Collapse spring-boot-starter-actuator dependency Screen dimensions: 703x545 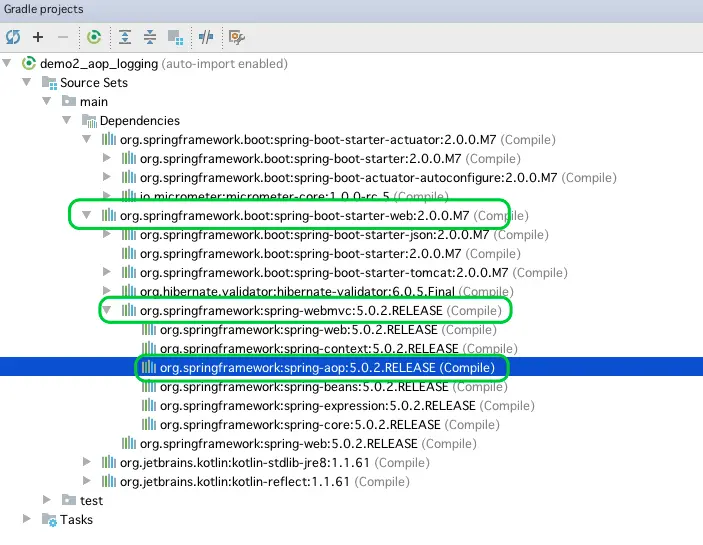pyautogui.click(x=87, y=138)
